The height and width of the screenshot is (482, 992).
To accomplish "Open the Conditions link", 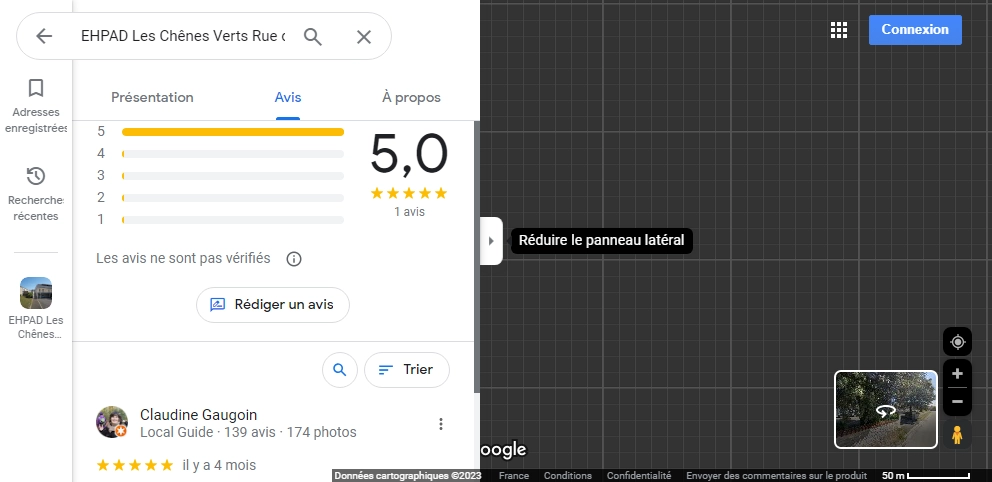I will pos(568,476).
